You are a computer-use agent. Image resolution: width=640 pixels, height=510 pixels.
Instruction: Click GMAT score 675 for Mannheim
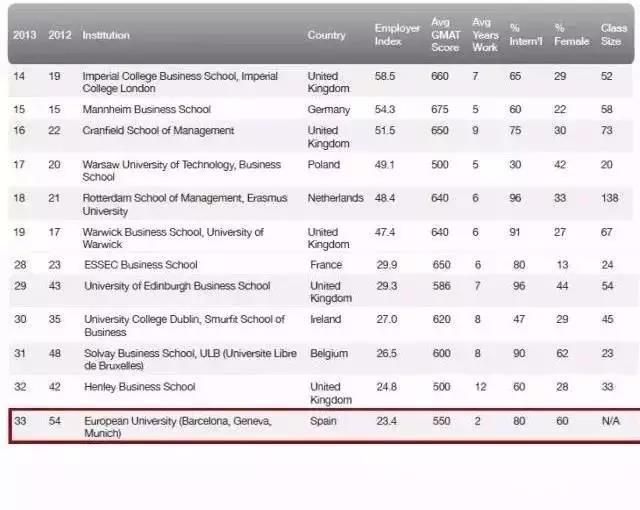[440, 109]
